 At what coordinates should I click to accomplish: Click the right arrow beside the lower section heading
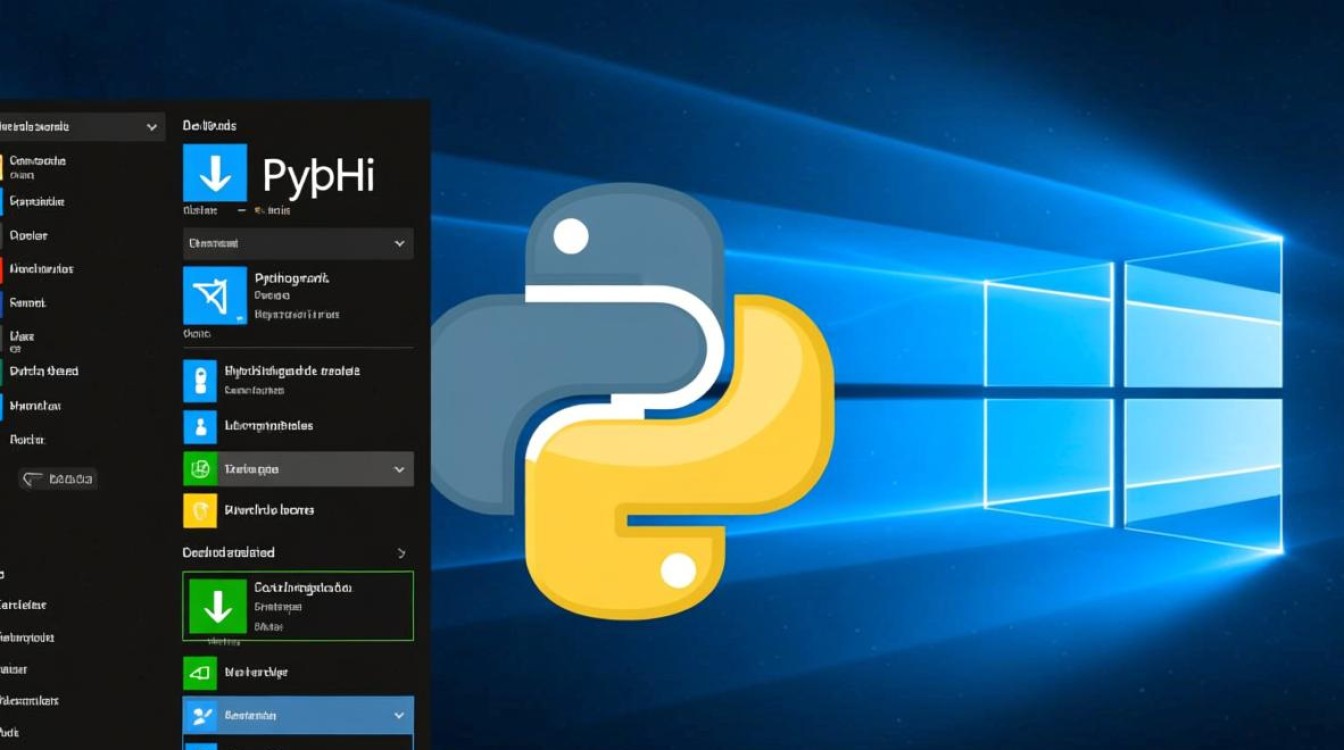[x=401, y=553]
